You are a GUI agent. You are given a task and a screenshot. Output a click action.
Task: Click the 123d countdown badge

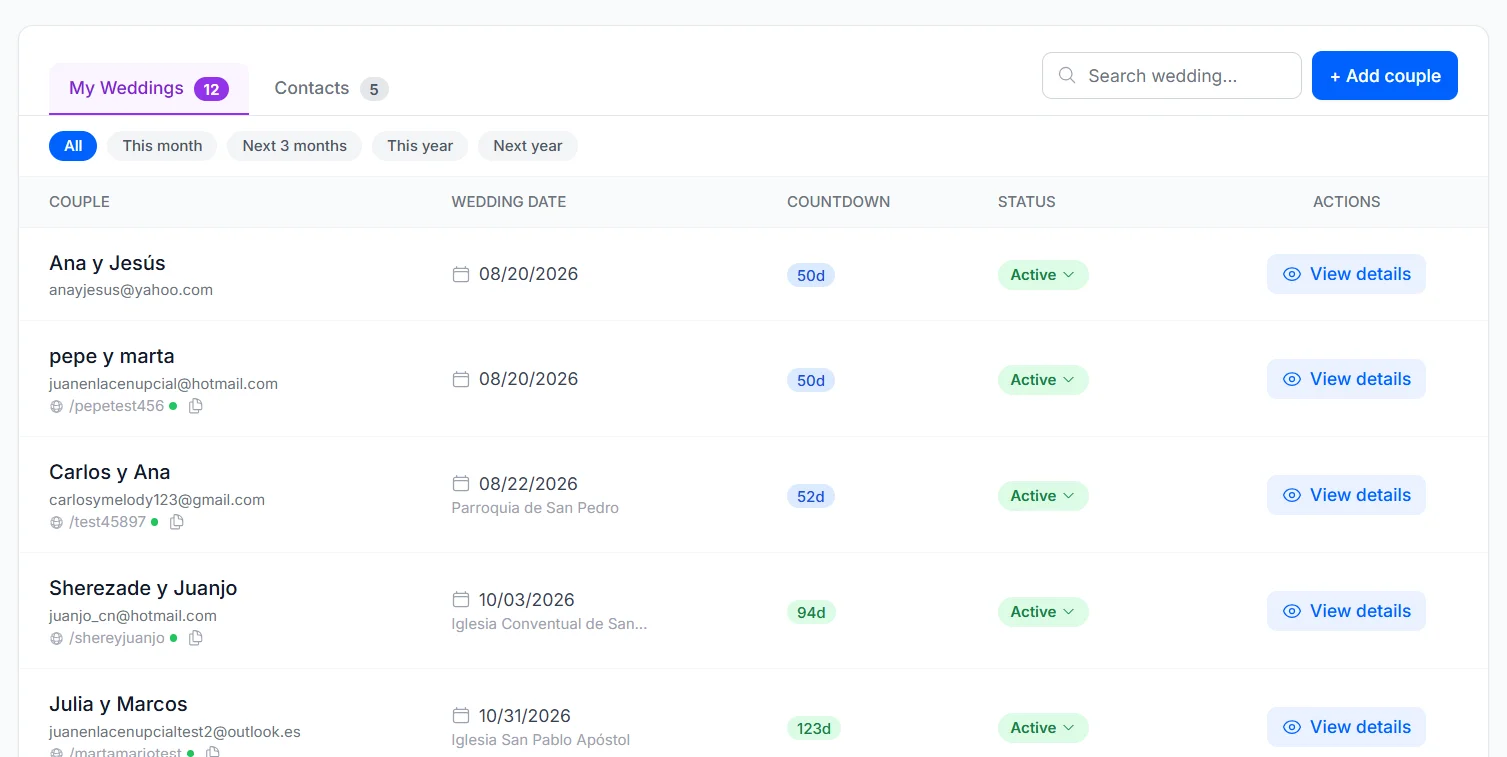[814, 728]
